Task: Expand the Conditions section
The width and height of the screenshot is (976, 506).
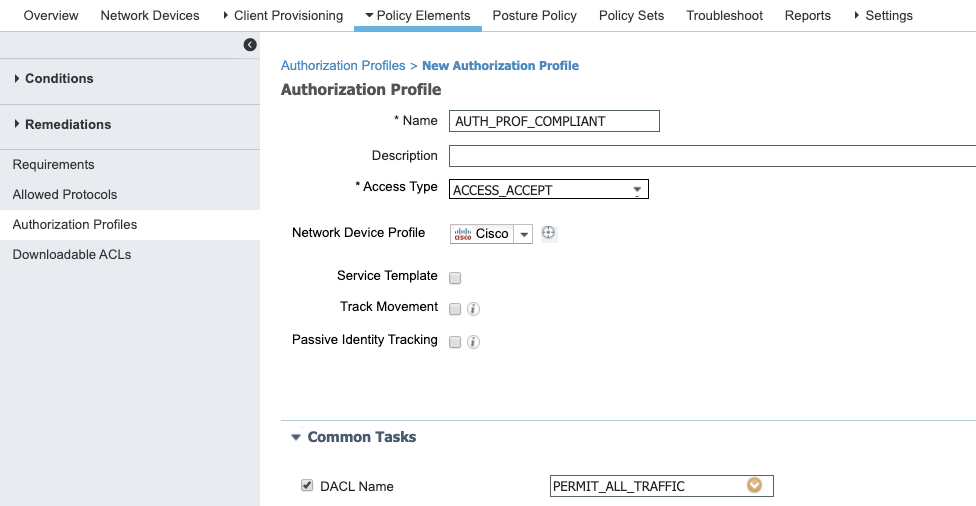Action: pos(59,79)
